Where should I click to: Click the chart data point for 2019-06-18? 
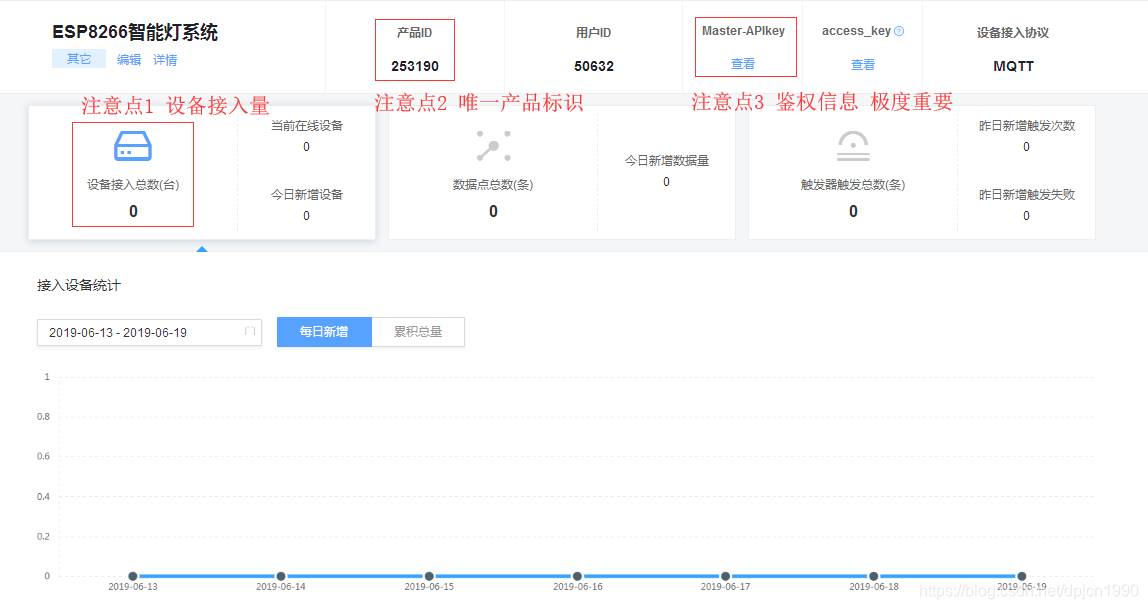click(x=873, y=576)
